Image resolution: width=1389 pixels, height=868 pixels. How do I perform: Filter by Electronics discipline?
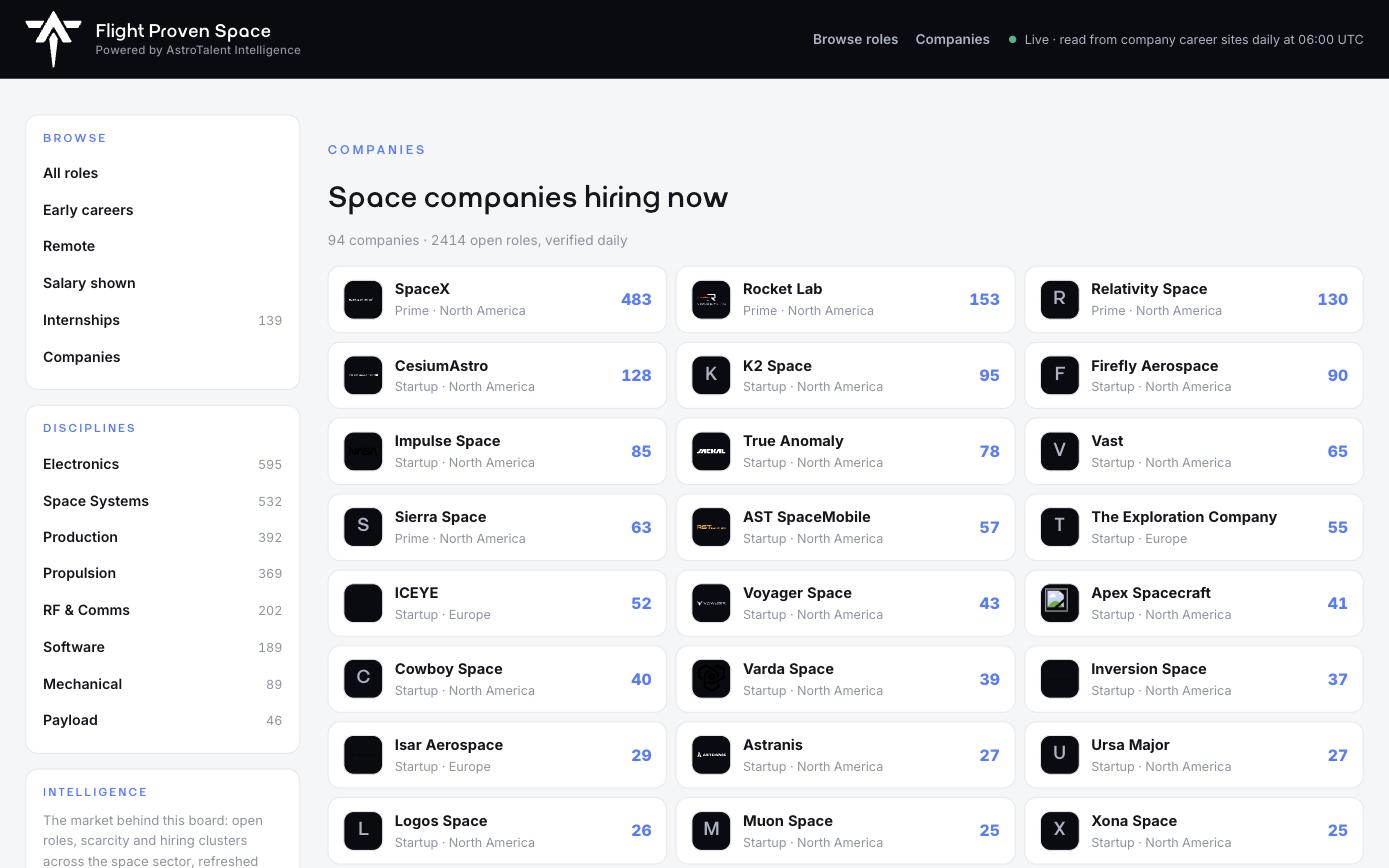coord(162,464)
